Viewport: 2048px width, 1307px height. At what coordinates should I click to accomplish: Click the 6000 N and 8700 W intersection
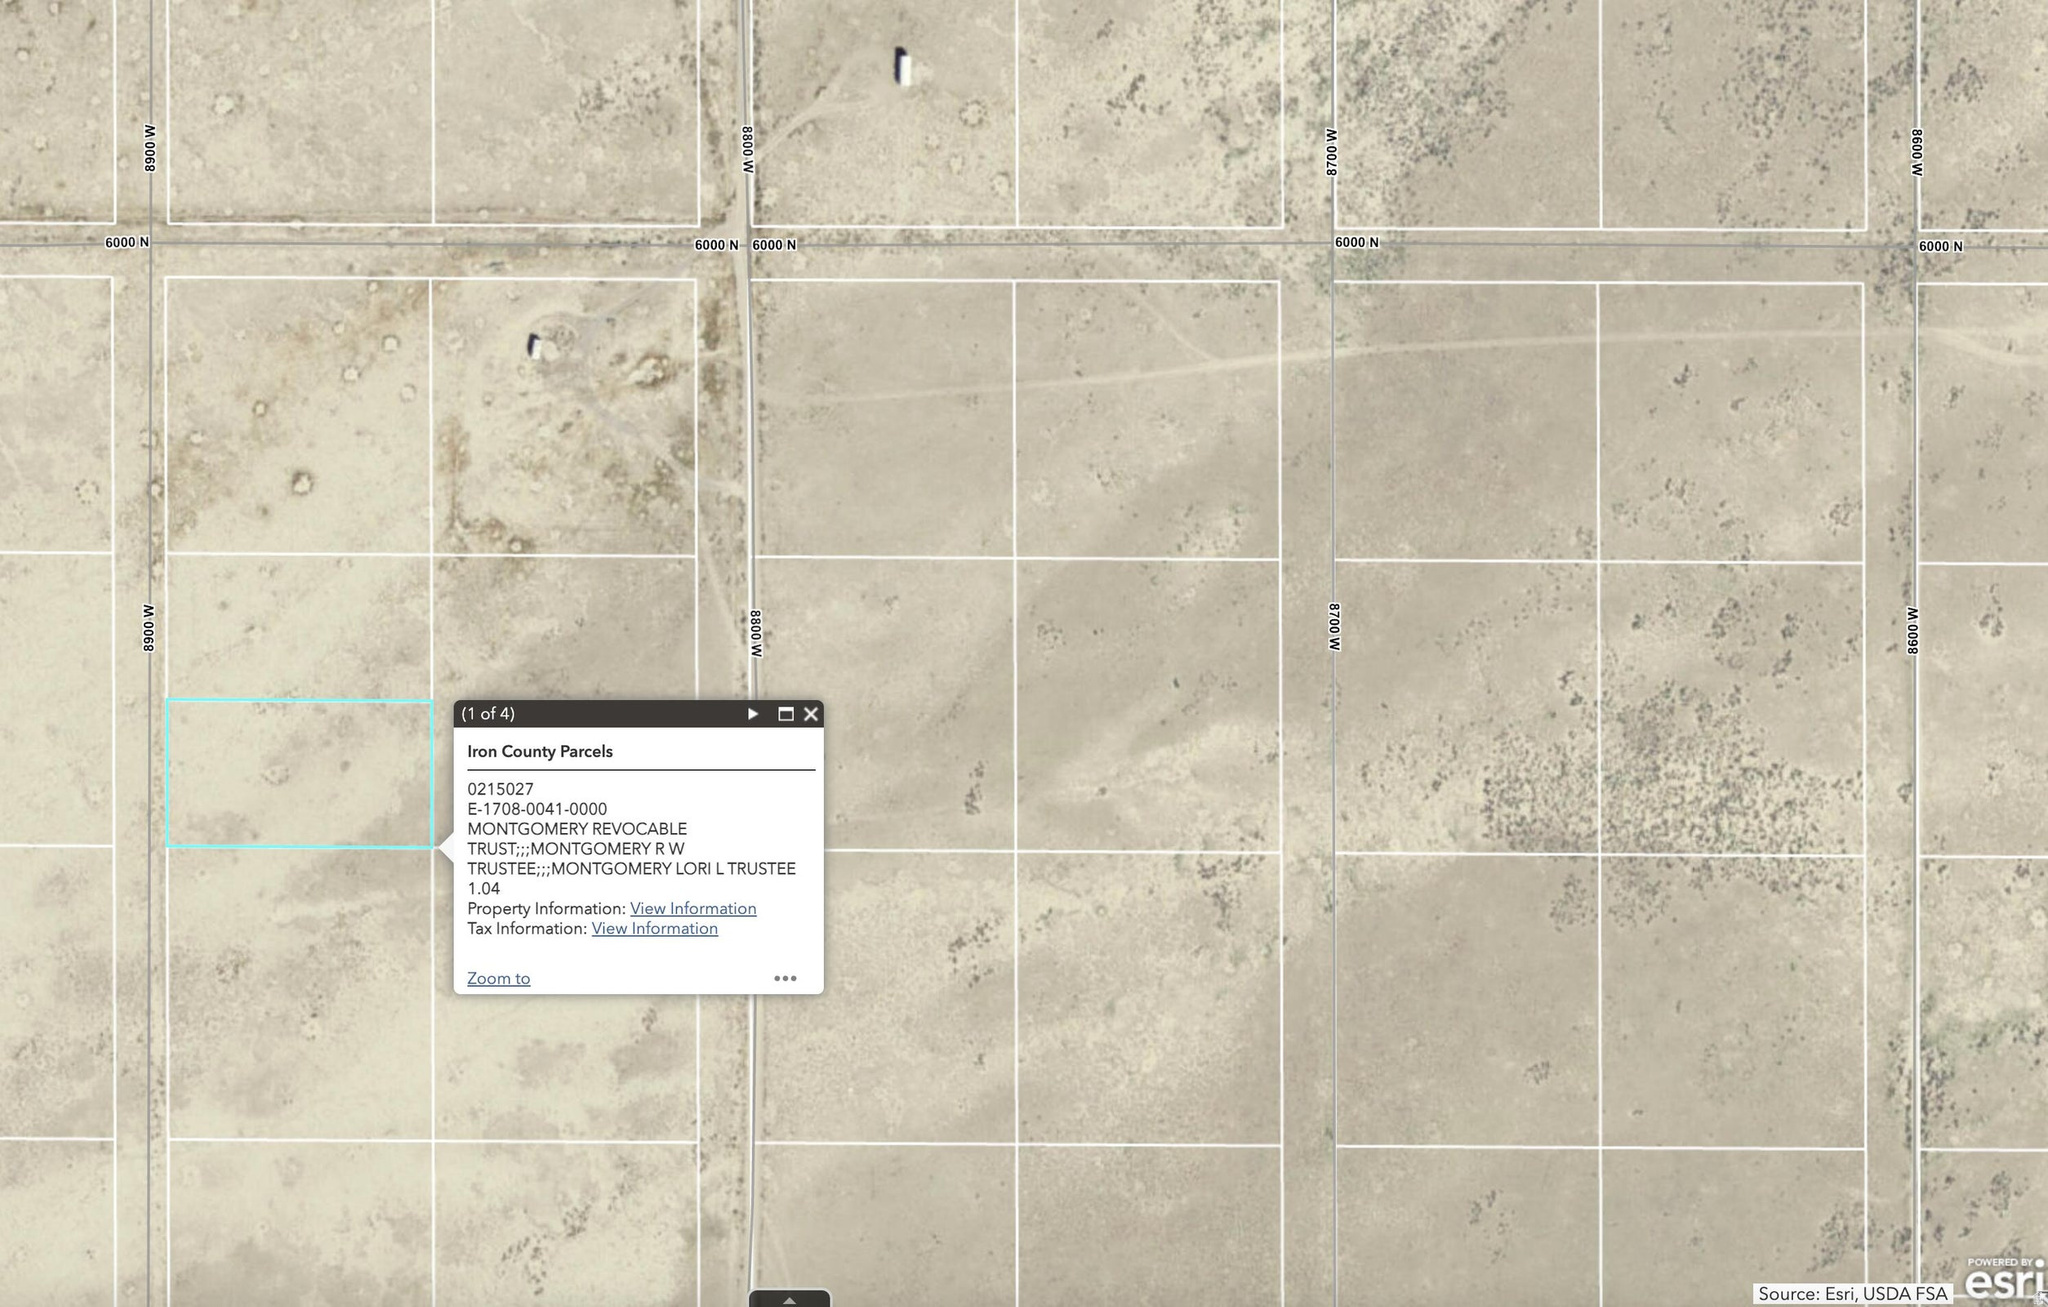click(1332, 243)
